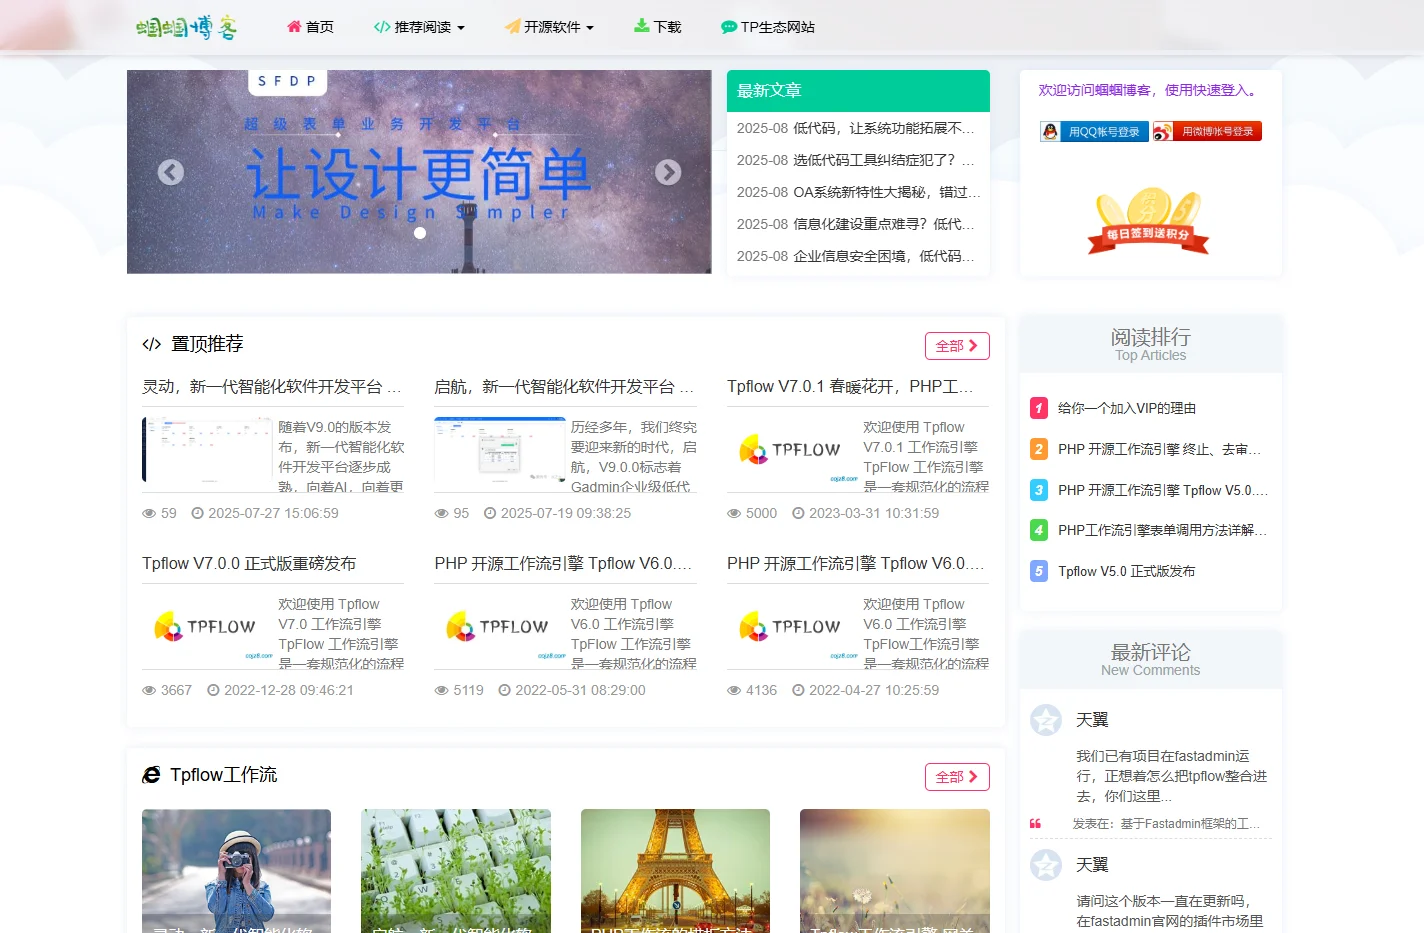Open rank 2 article PHP 开源工作流引擎 终止、去审

click(1160, 449)
